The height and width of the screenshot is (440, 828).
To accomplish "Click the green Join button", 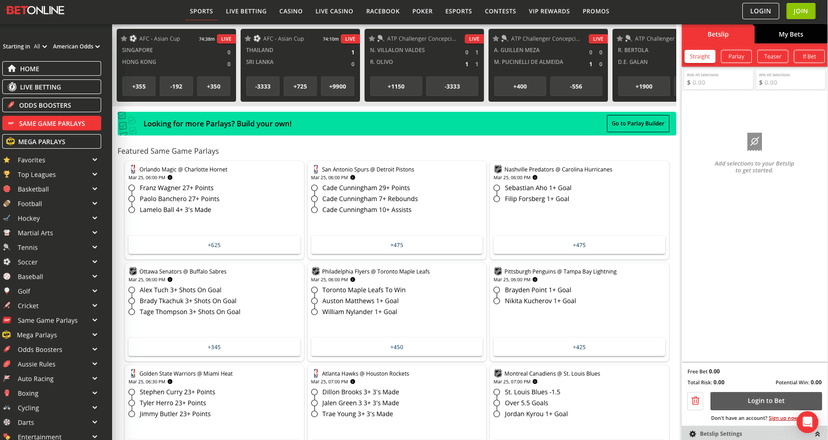I will tap(801, 11).
